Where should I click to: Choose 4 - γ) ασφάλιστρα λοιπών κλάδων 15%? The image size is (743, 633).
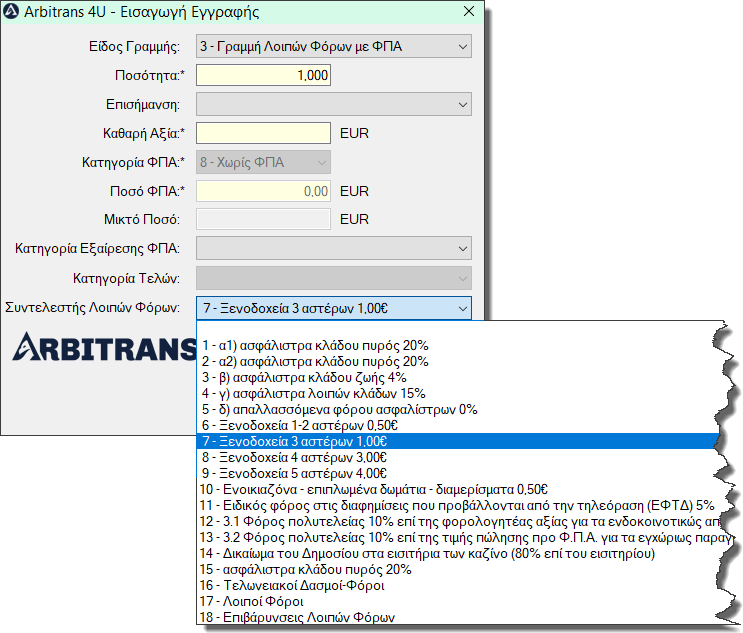[458, 393]
